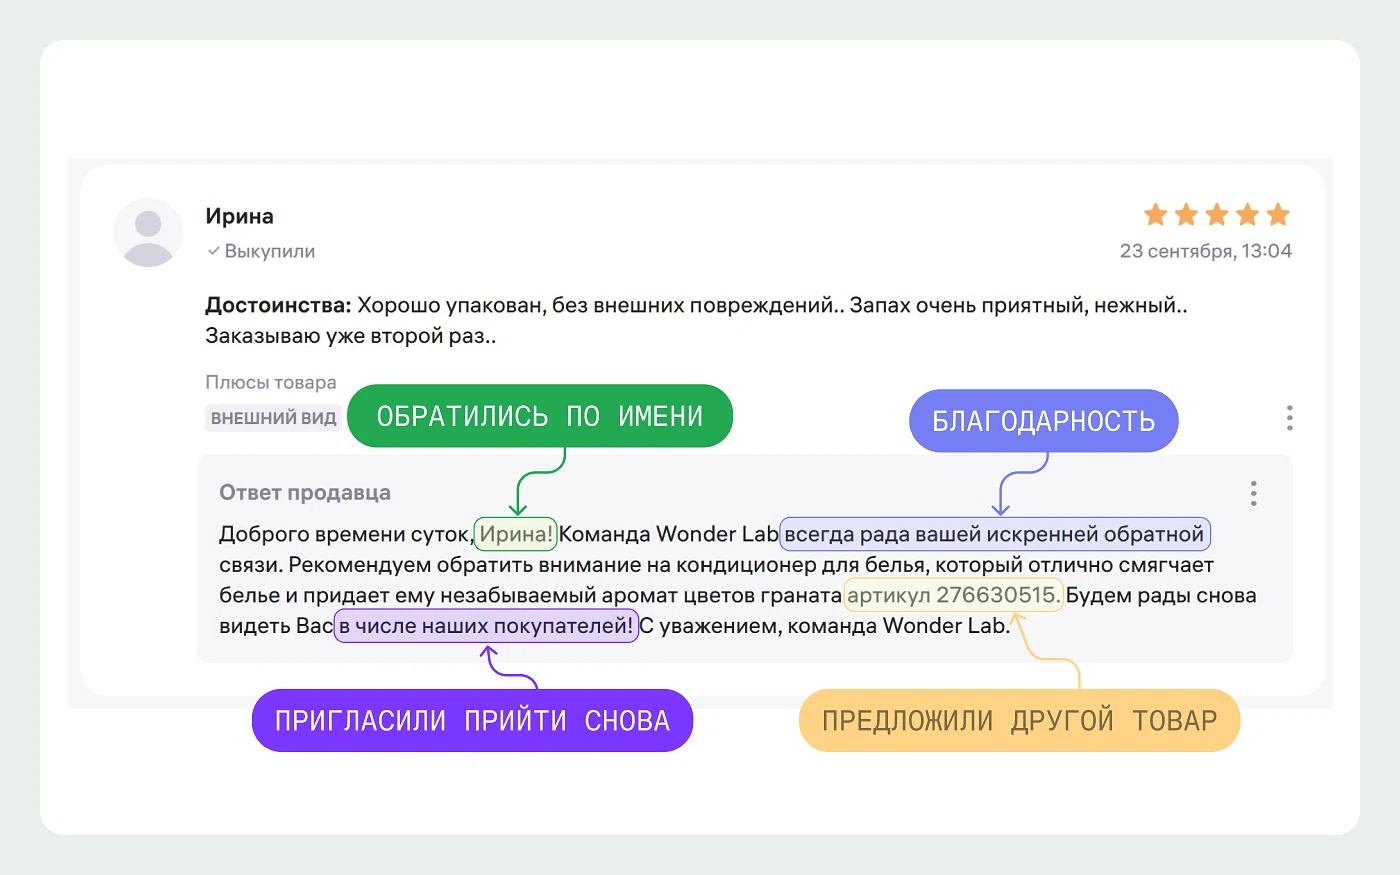The image size is (1400, 875).
Task: Click the review date 23 сентября, 13:04
Action: (1205, 251)
